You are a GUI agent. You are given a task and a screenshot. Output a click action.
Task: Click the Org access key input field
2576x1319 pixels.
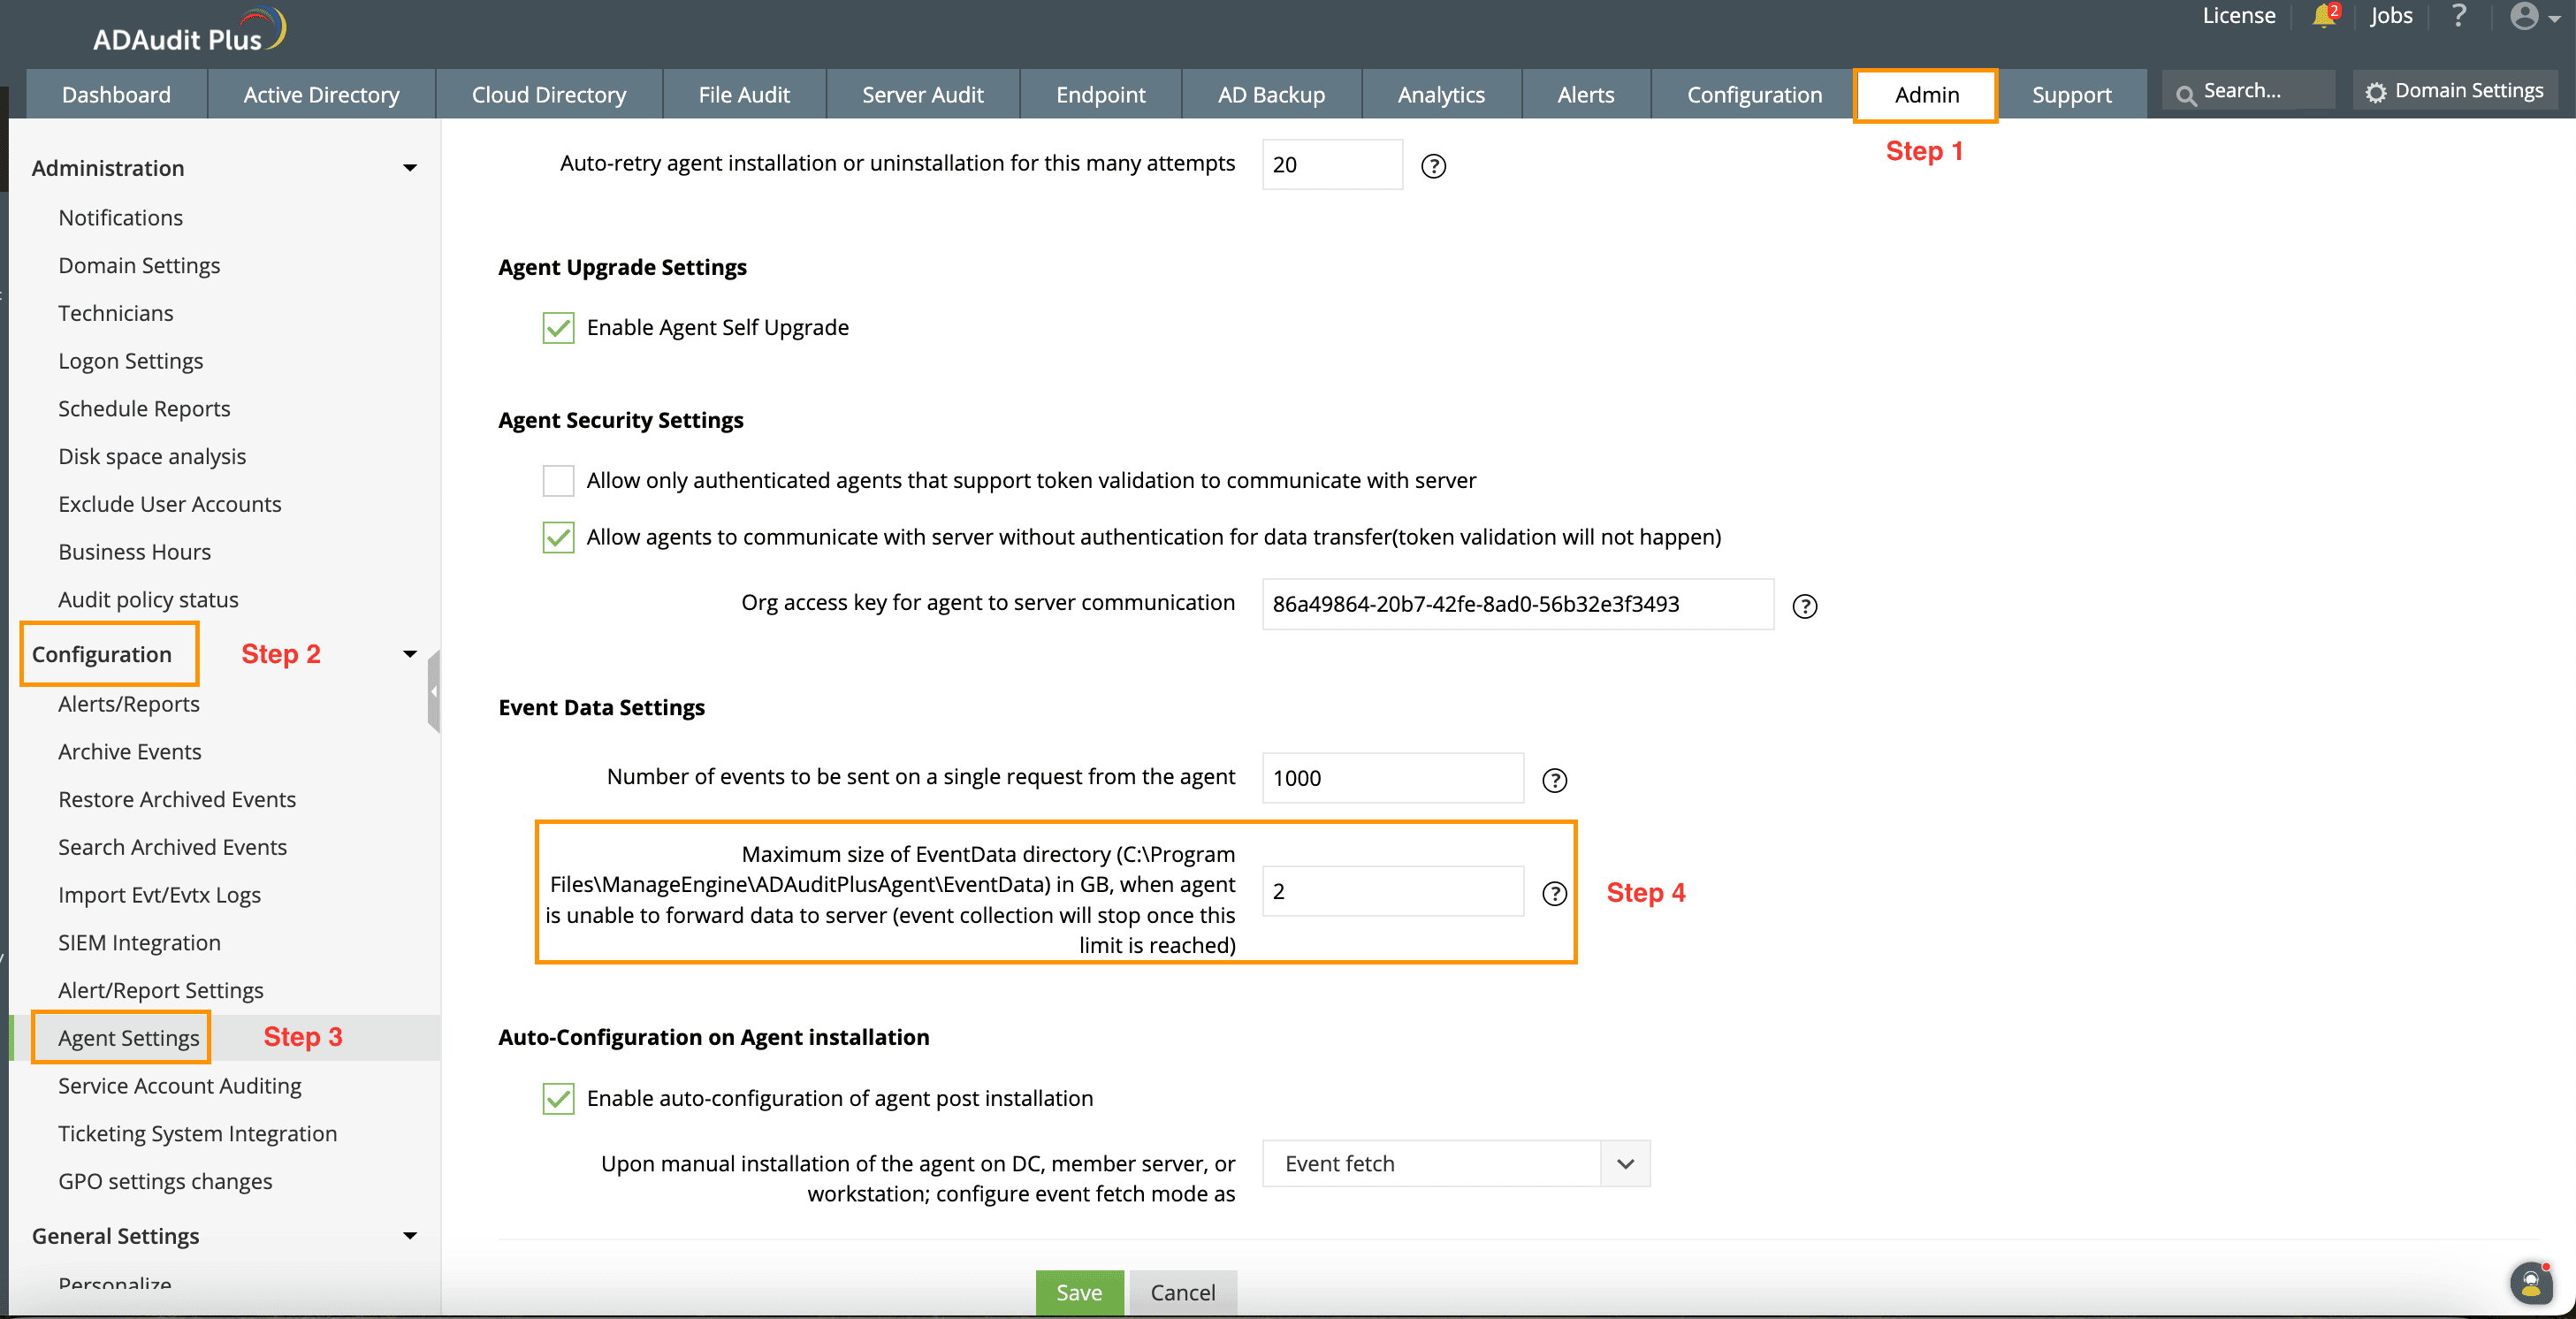[x=1517, y=604]
